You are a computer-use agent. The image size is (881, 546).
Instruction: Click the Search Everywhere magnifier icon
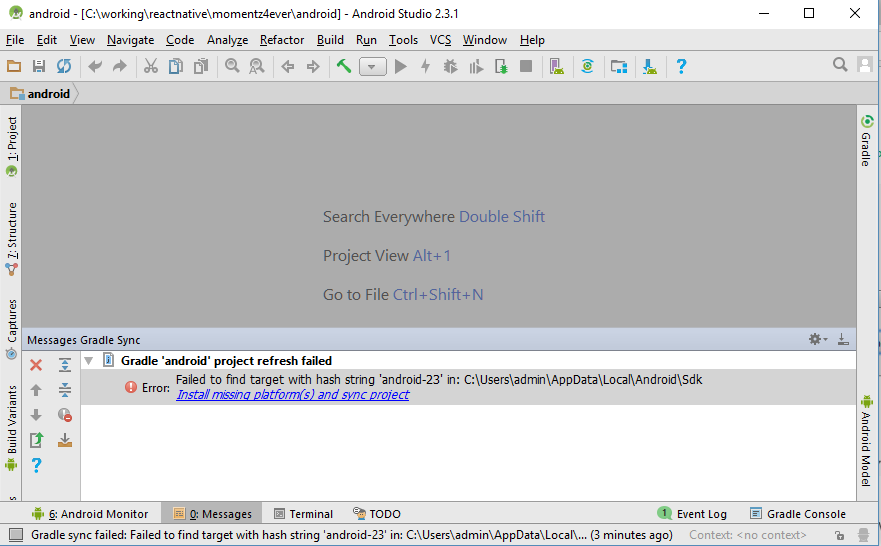[x=840, y=65]
